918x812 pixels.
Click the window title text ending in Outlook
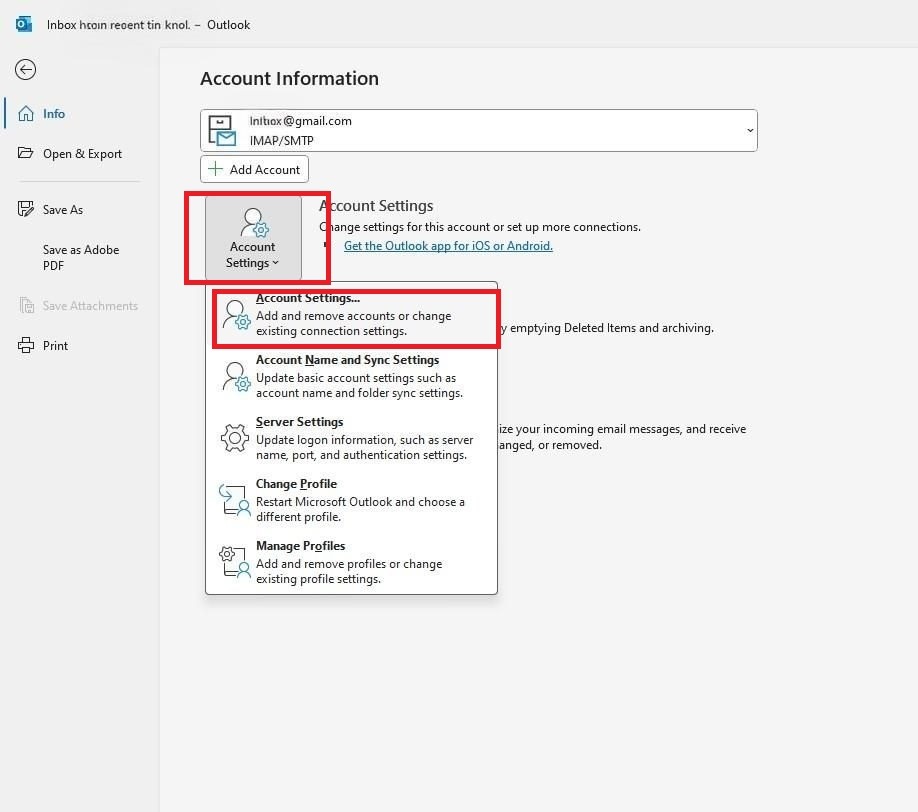click(148, 25)
